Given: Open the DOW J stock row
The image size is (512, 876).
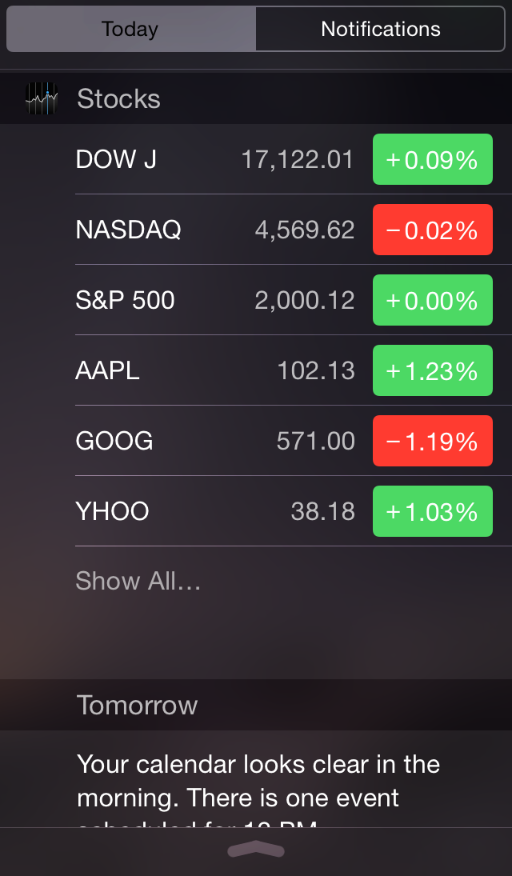Looking at the screenshot, I should [x=293, y=159].
